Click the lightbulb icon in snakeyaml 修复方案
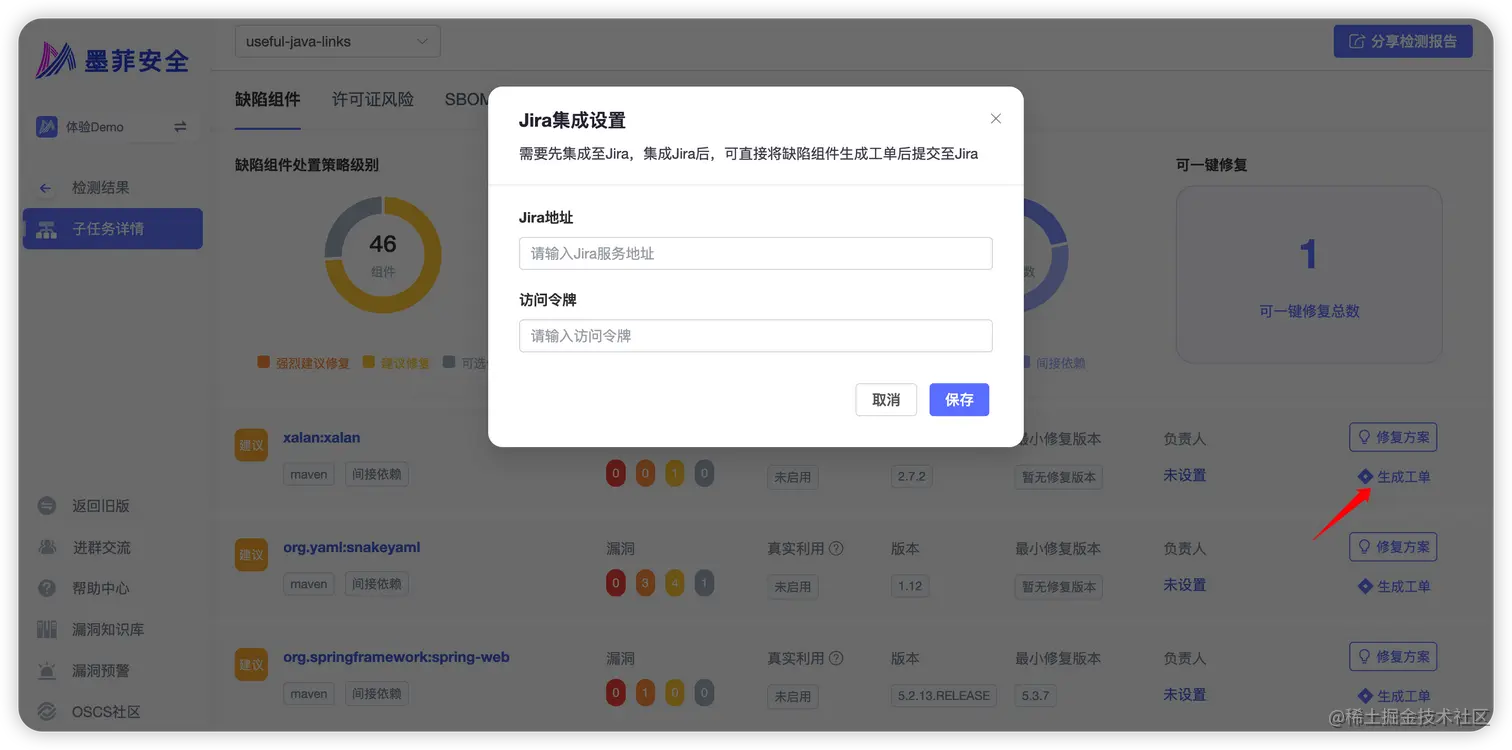 click(1364, 547)
